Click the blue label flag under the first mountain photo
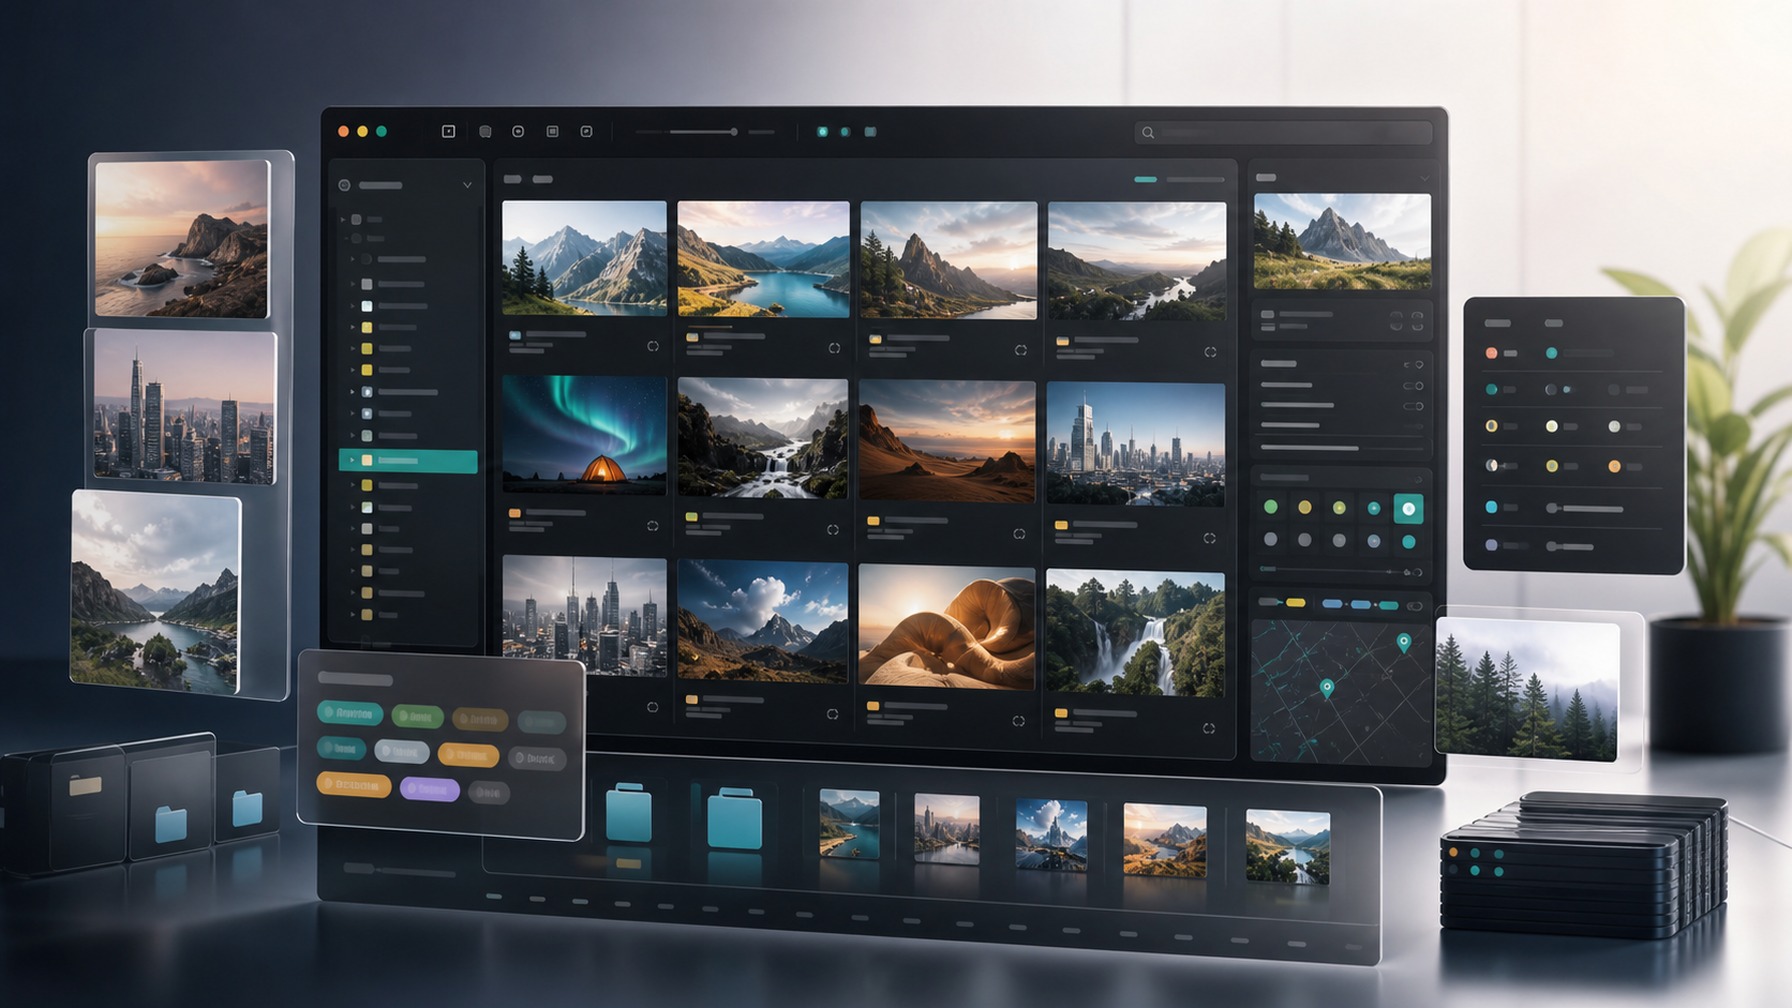This screenshot has height=1008, width=1792. click(515, 336)
